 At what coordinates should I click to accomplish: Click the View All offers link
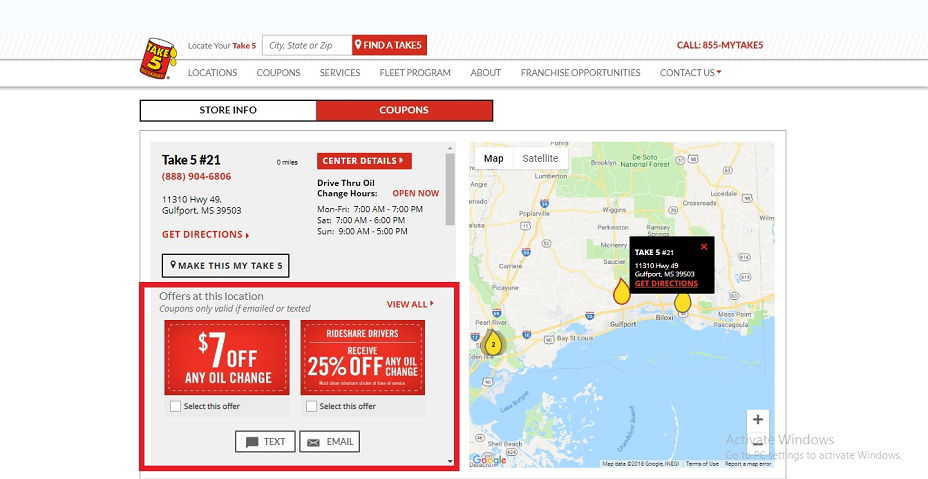410,304
